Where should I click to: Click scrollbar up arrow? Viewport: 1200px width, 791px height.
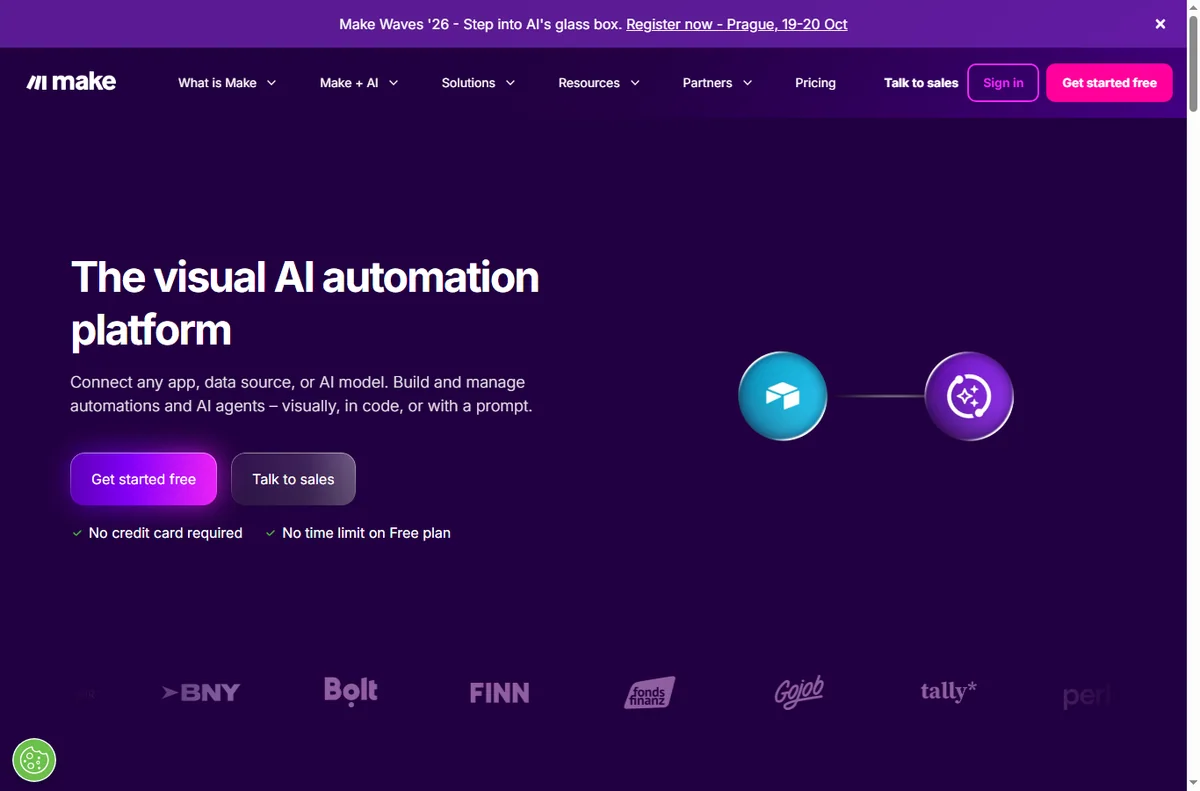pyautogui.click(x=1192, y=7)
